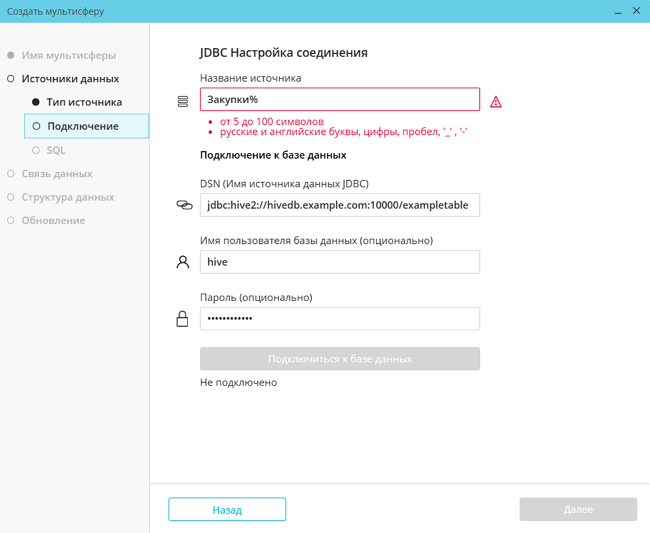Screen dimensions: 650x533
Task: Go to the SQL substep
Action: point(56,150)
